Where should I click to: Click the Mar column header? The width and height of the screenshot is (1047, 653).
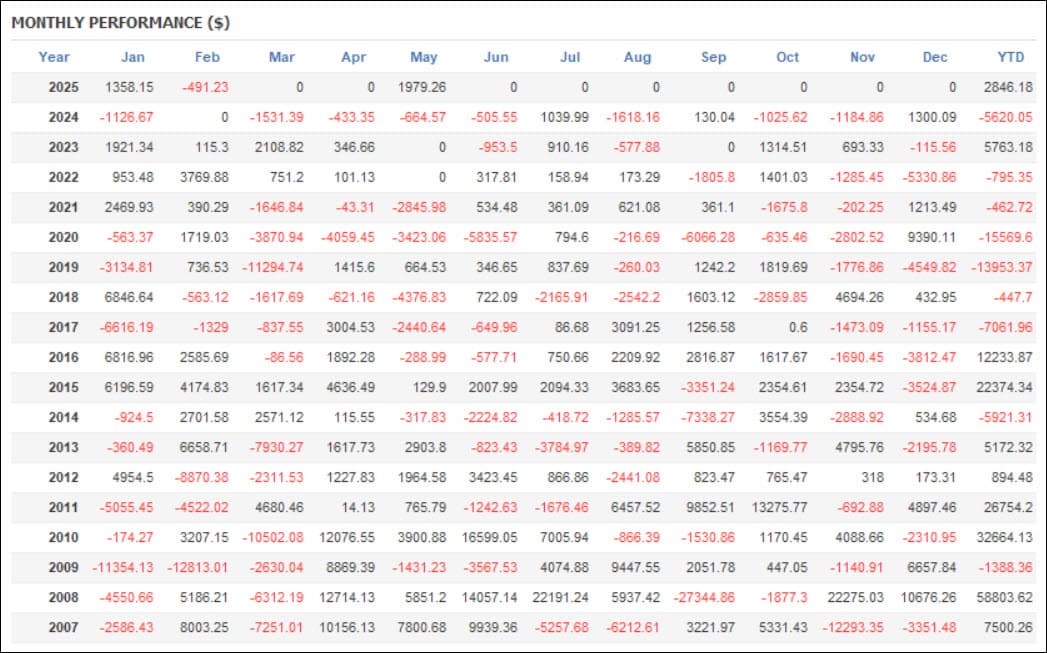click(281, 57)
